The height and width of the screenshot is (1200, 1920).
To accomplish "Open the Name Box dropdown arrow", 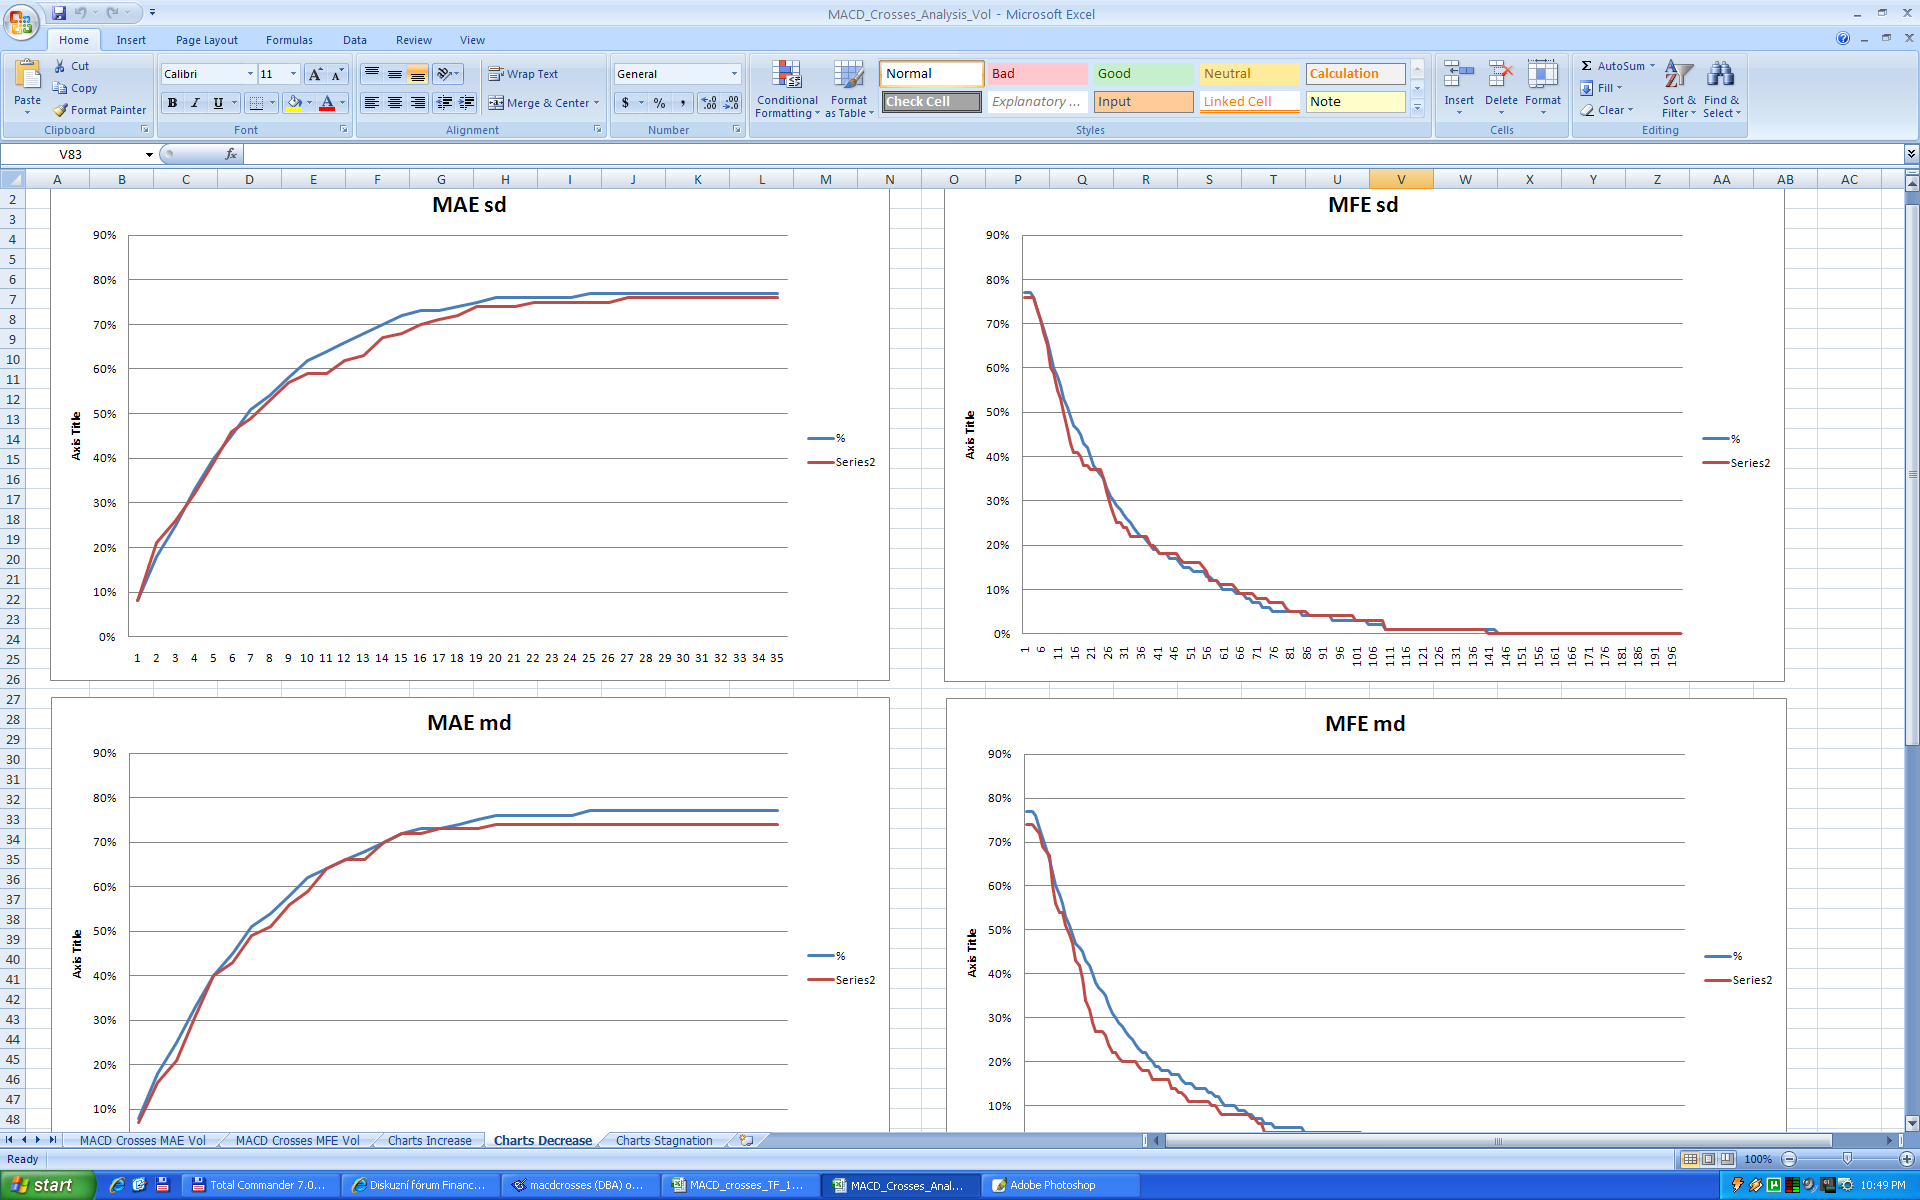I will [149, 155].
